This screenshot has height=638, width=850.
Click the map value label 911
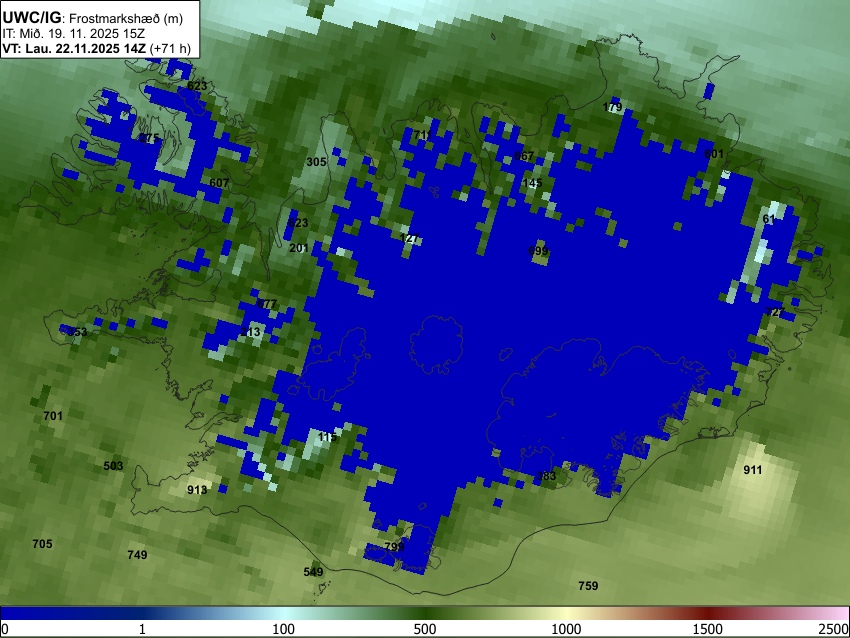[752, 470]
